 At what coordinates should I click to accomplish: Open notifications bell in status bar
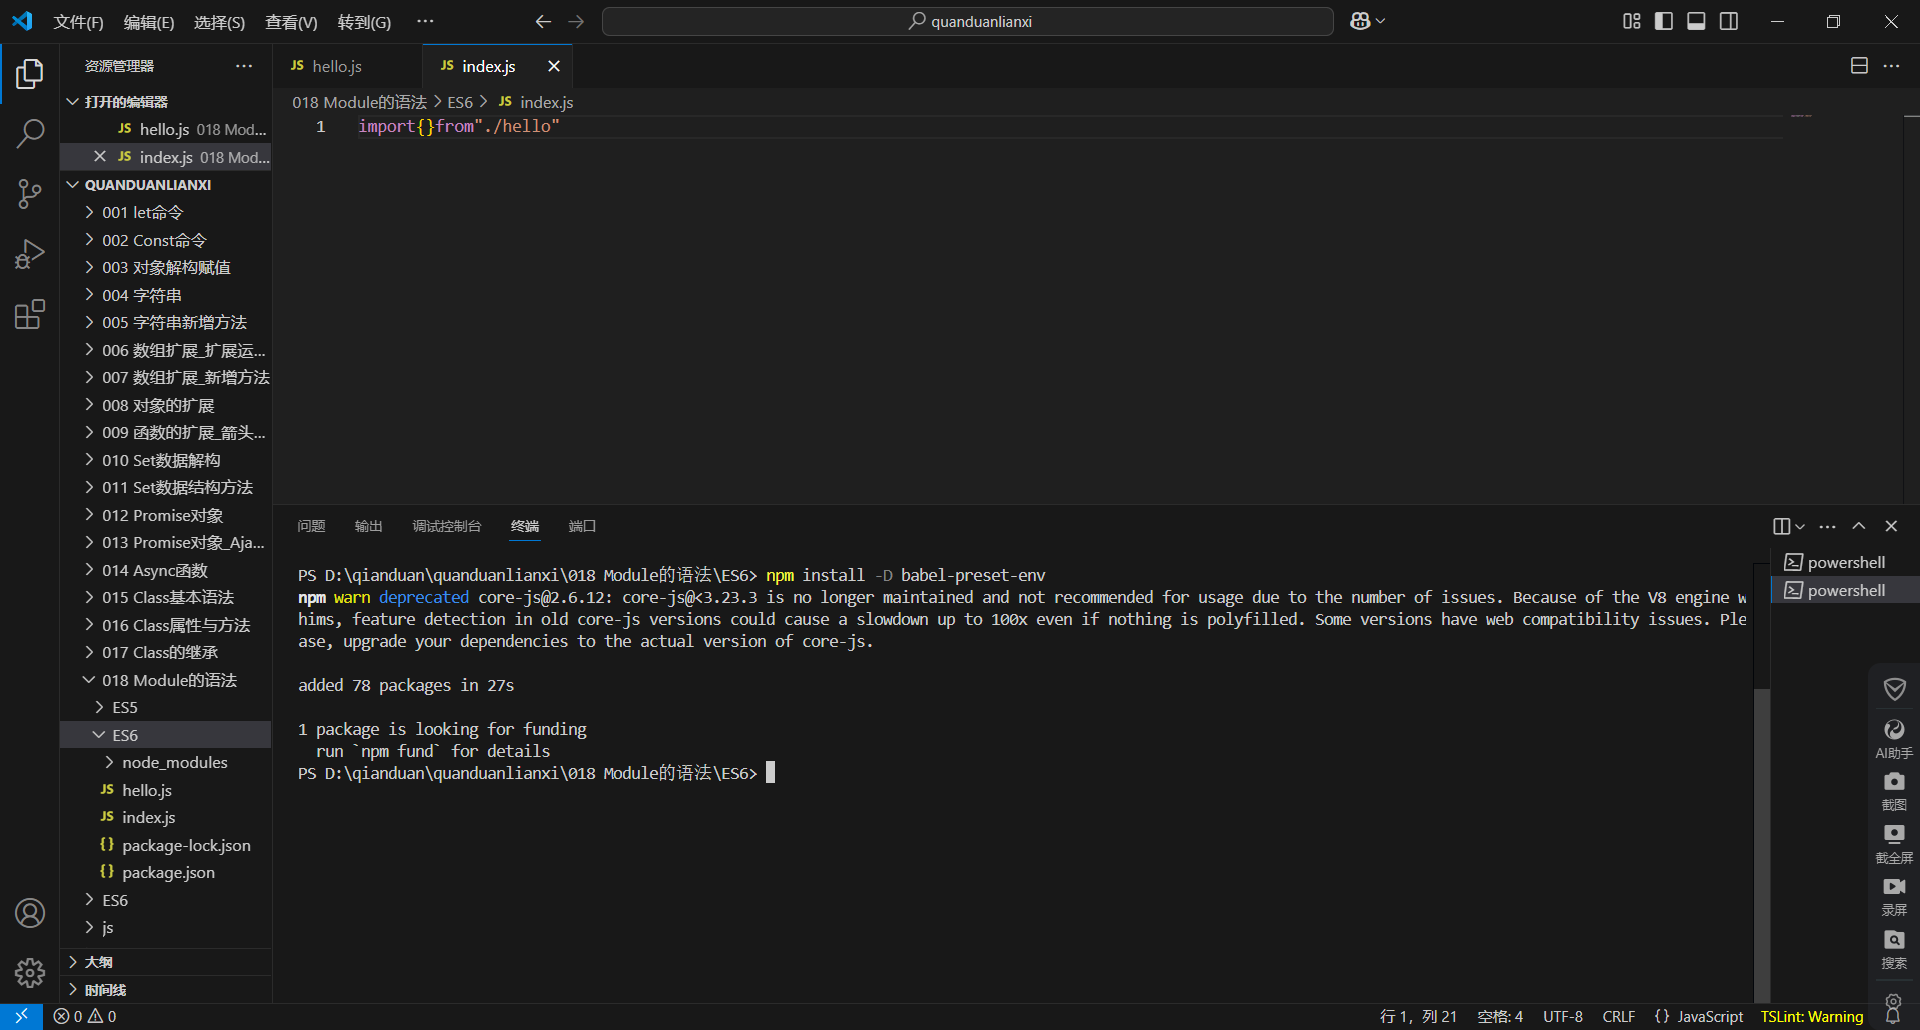click(x=1893, y=1016)
